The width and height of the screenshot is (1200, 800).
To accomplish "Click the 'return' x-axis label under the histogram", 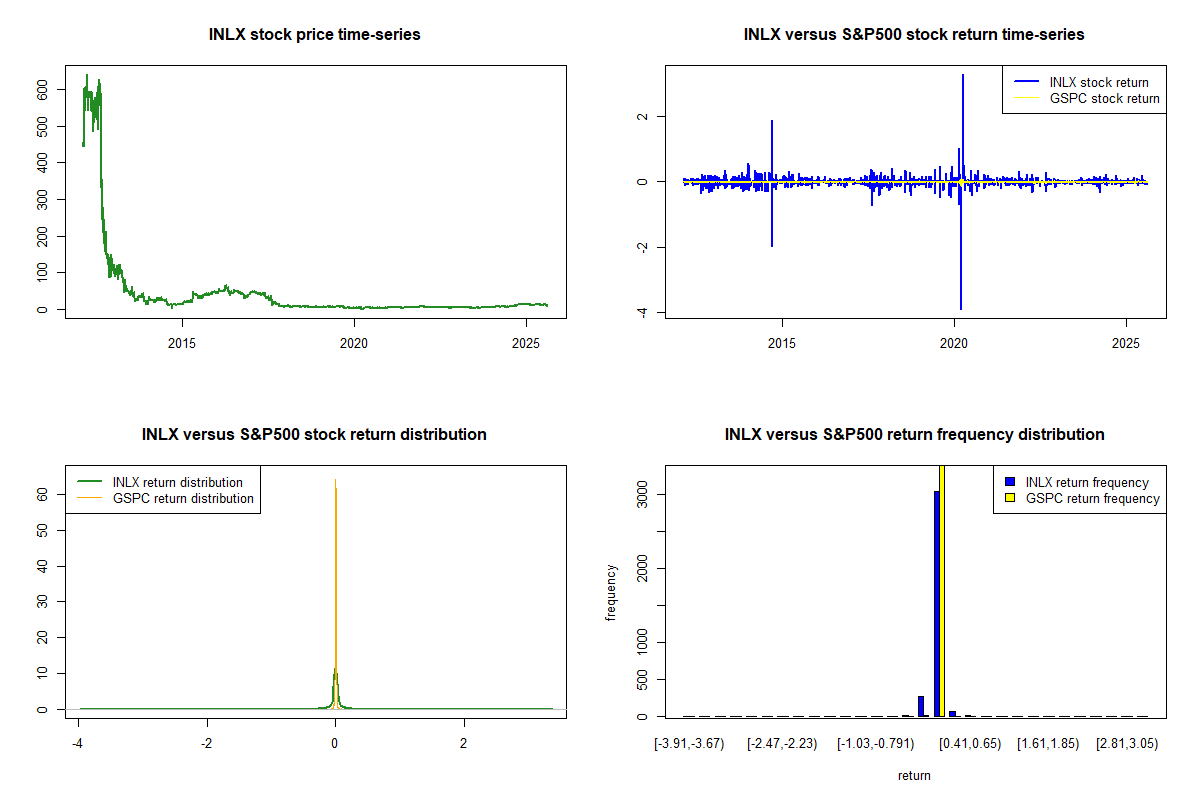I will [914, 776].
